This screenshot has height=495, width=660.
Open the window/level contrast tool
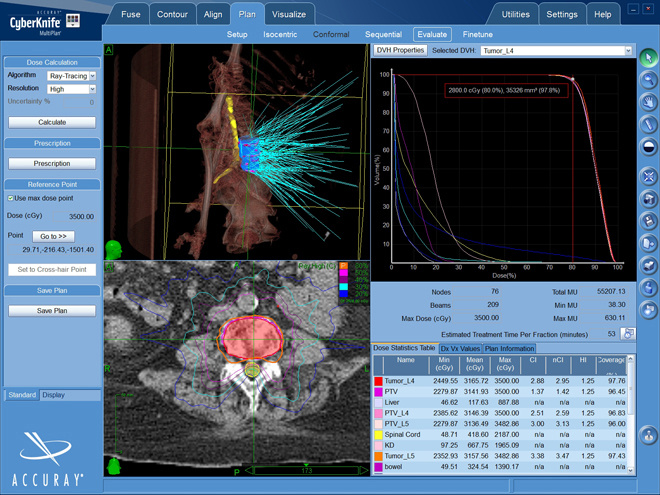(x=649, y=147)
